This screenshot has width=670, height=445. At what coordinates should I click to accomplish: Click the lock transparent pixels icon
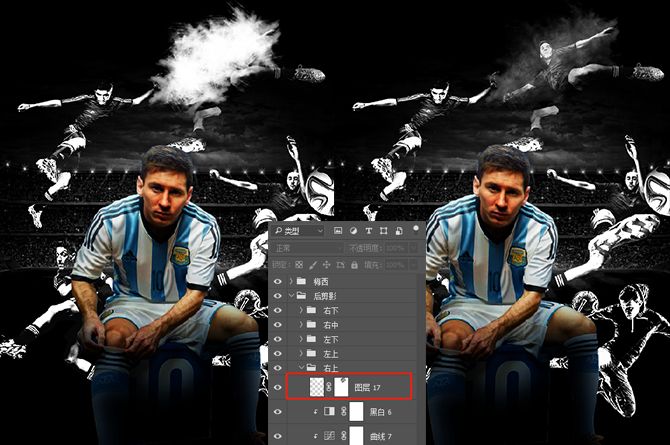click(x=299, y=265)
